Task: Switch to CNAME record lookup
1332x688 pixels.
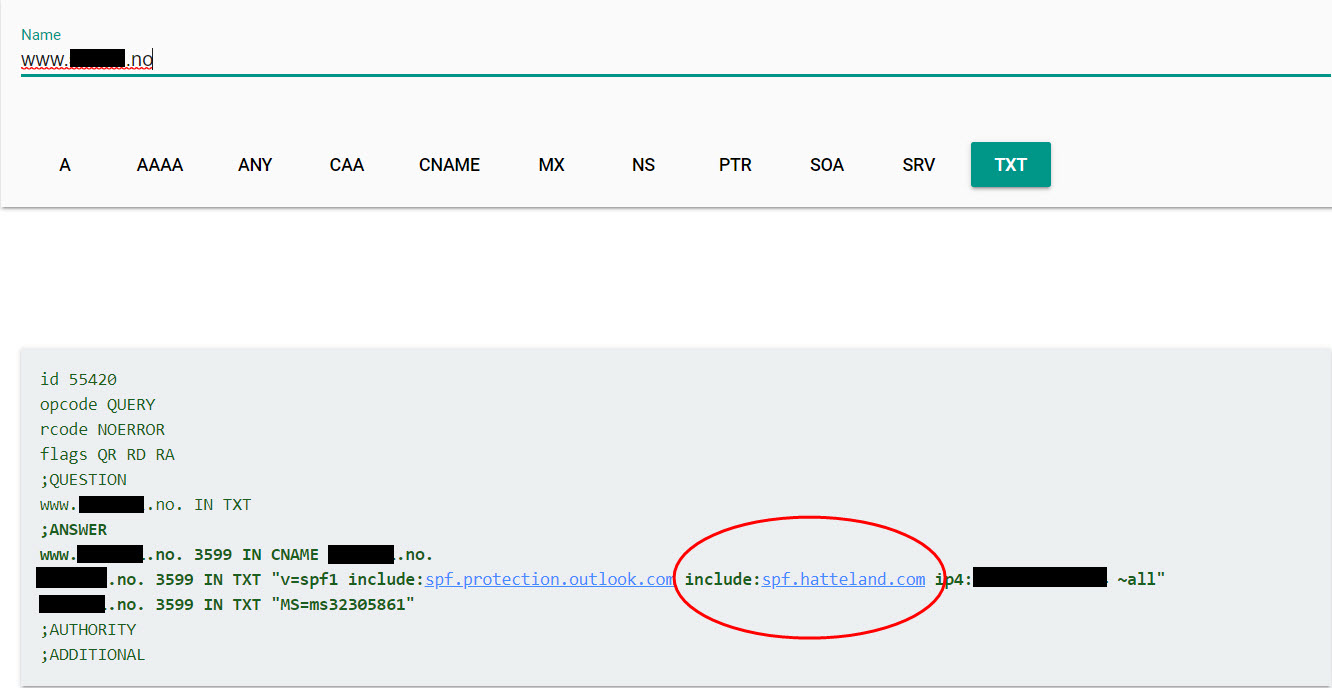Action: (449, 165)
